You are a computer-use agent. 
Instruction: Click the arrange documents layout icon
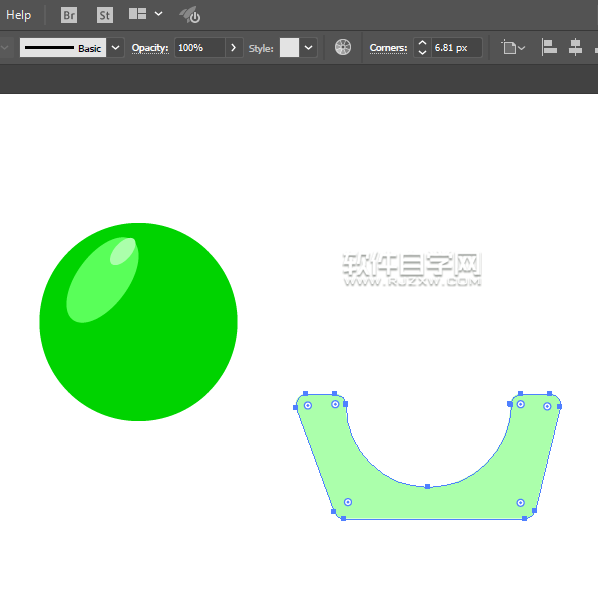click(137, 14)
